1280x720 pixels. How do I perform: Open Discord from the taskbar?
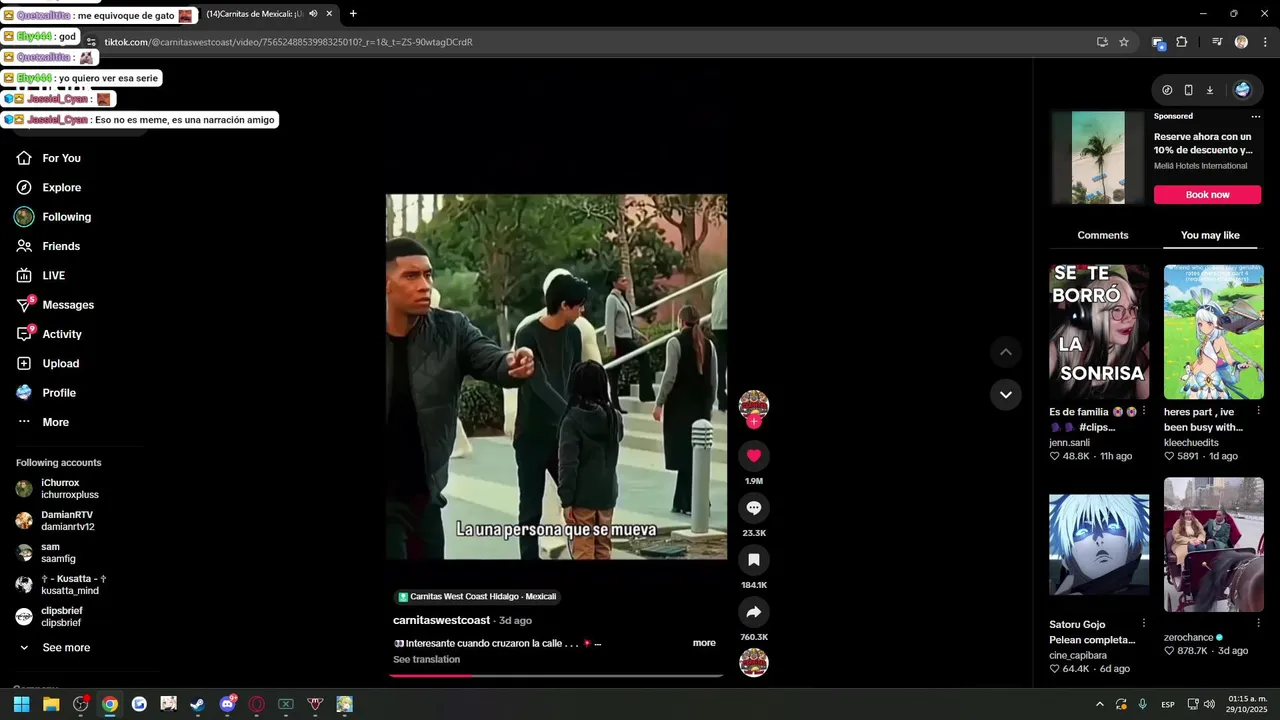click(227, 704)
